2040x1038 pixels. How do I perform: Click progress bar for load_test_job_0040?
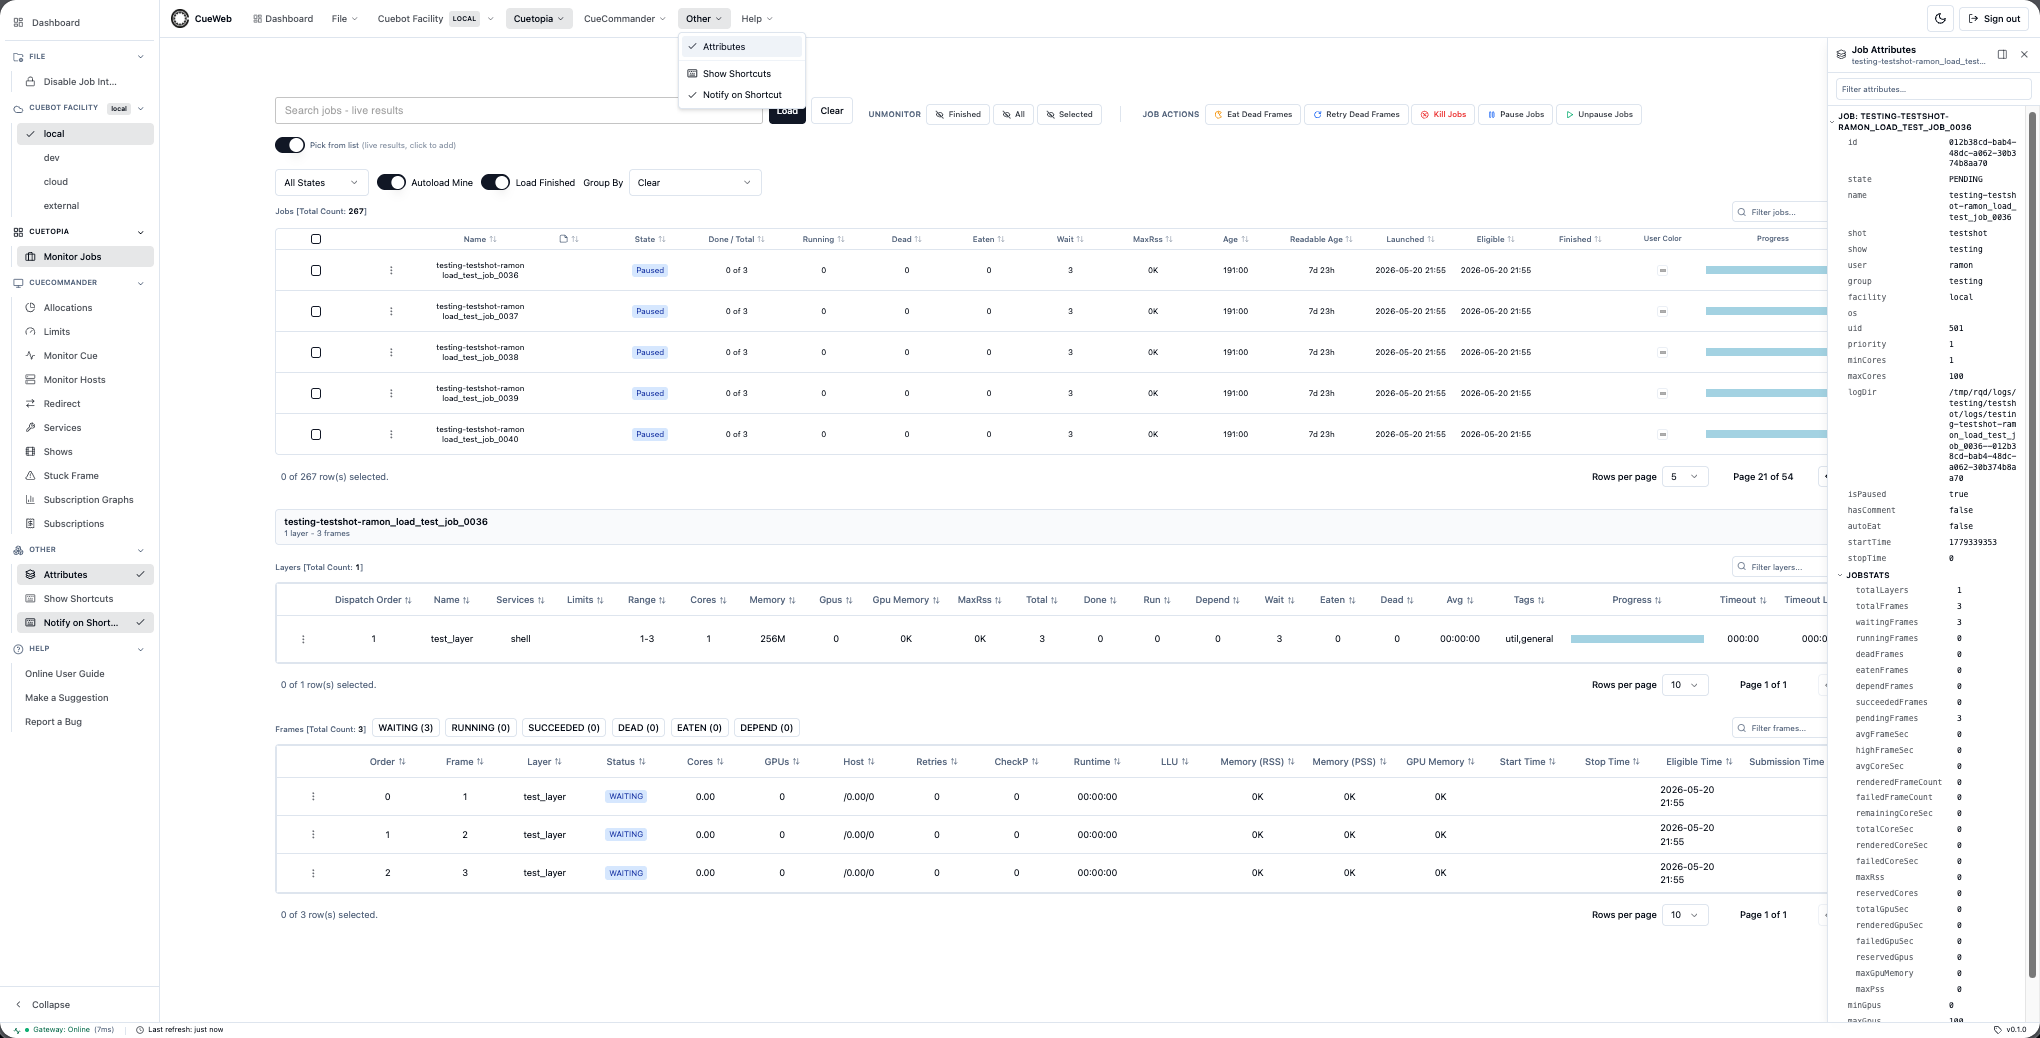(x=1766, y=434)
